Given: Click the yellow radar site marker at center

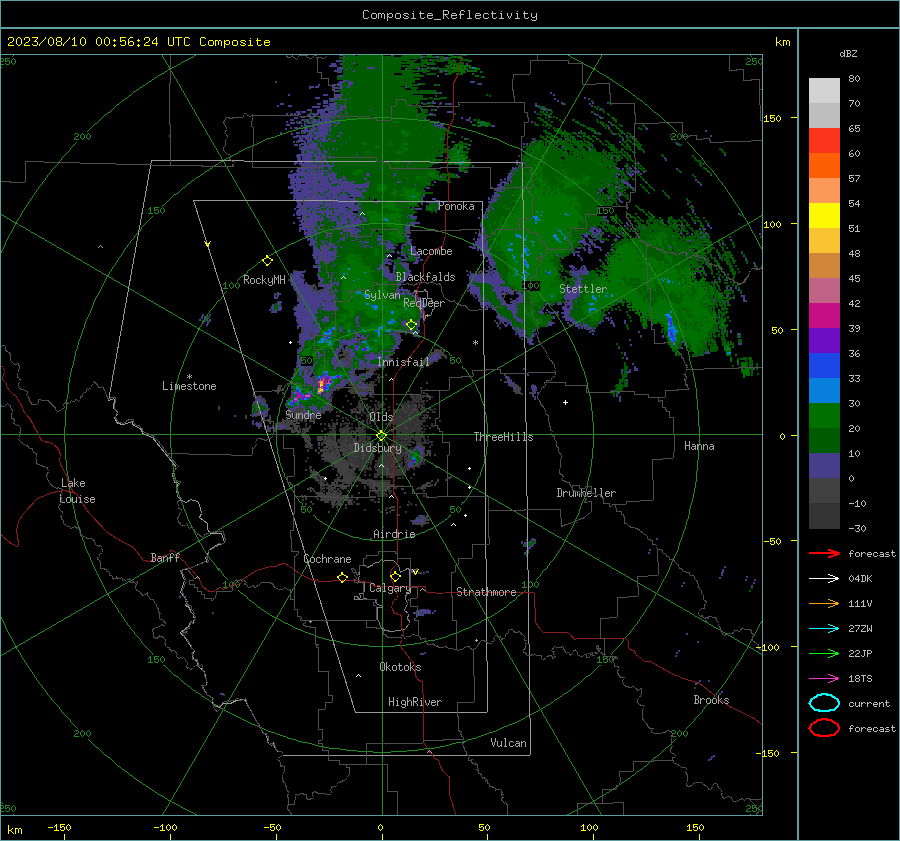Looking at the screenshot, I should pos(381,436).
